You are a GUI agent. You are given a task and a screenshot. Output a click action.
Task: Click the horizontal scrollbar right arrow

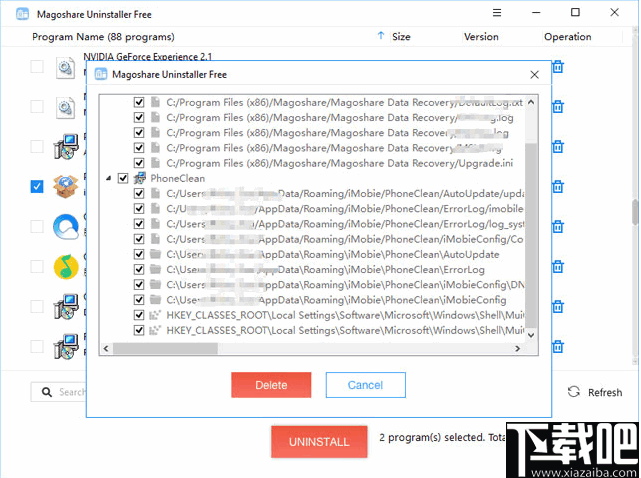point(518,348)
